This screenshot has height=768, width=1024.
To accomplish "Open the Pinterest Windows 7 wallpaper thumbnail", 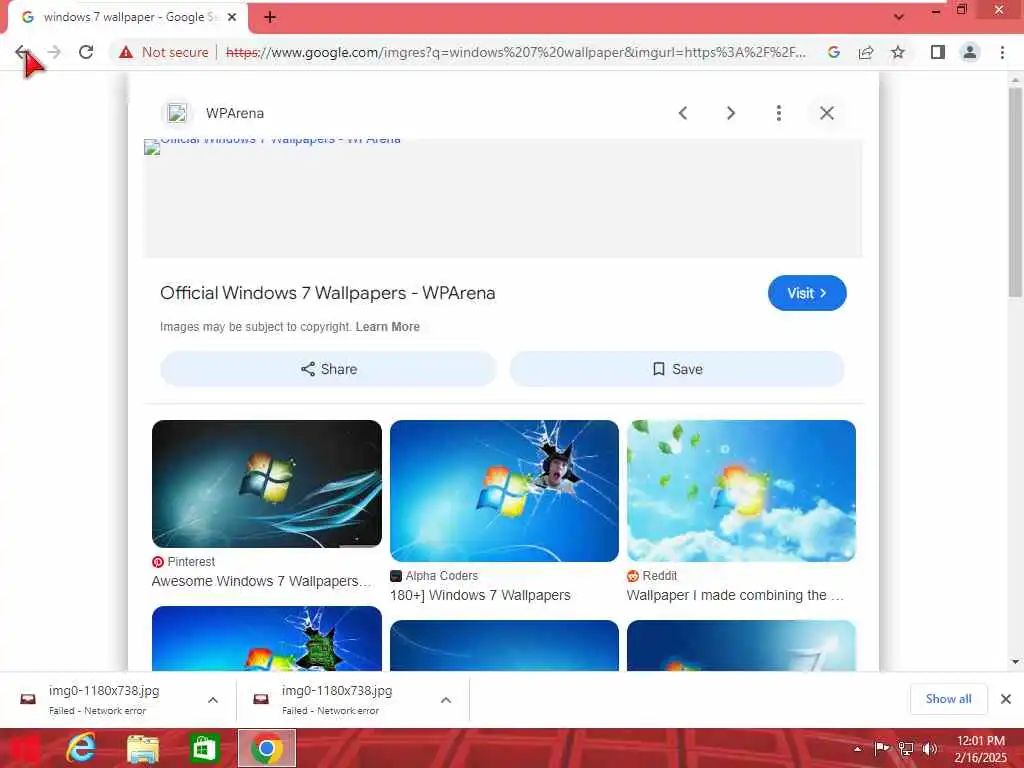I will pos(267,484).
